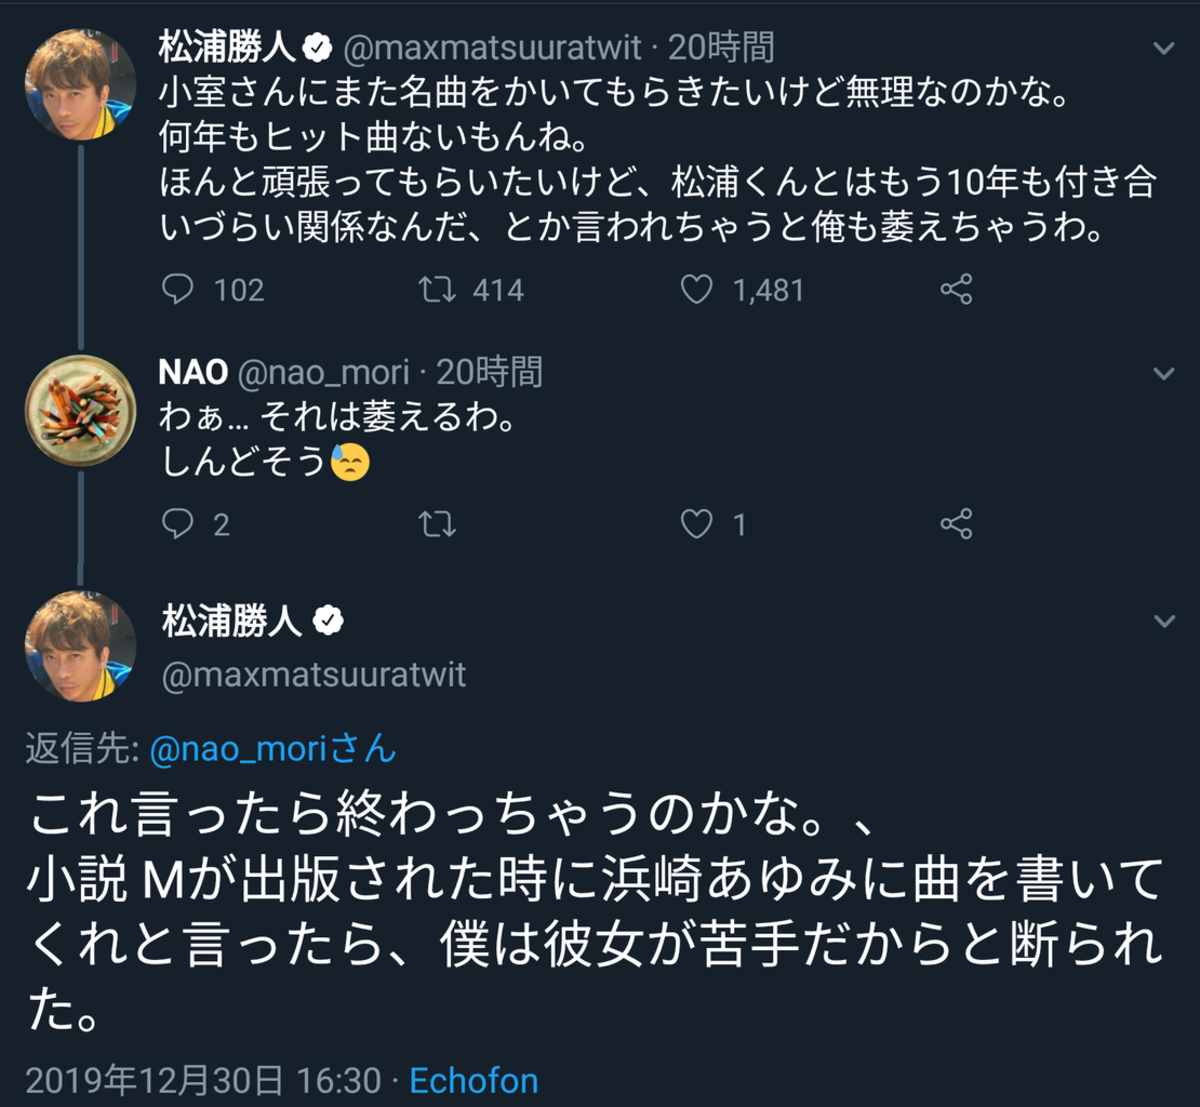Open dropdown menu on first tweet
1200x1107 pixels.
[x=1164, y=48]
